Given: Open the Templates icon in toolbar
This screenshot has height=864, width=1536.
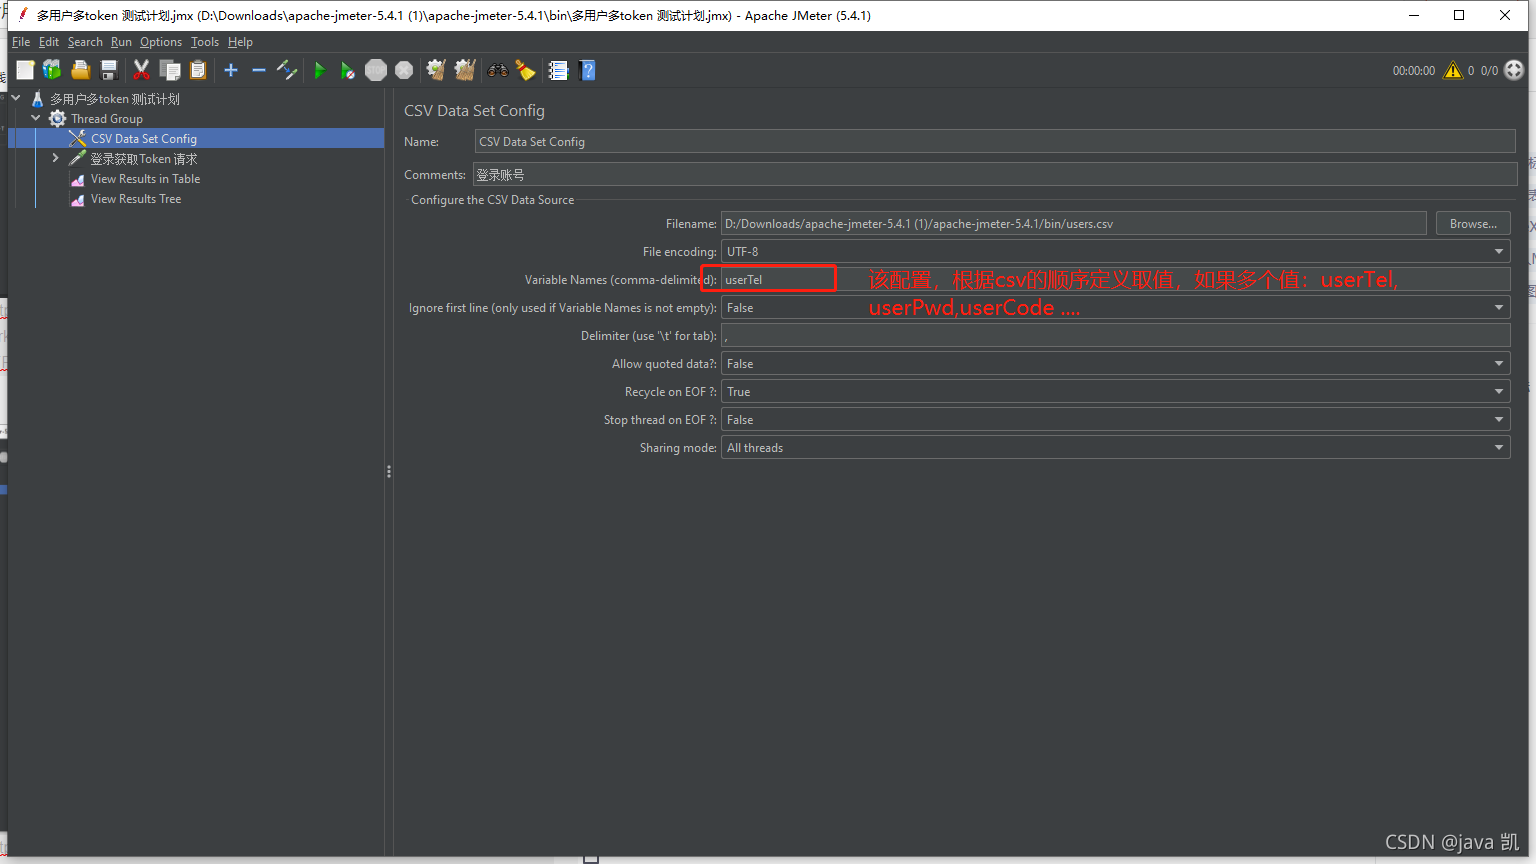Looking at the screenshot, I should click(52, 70).
